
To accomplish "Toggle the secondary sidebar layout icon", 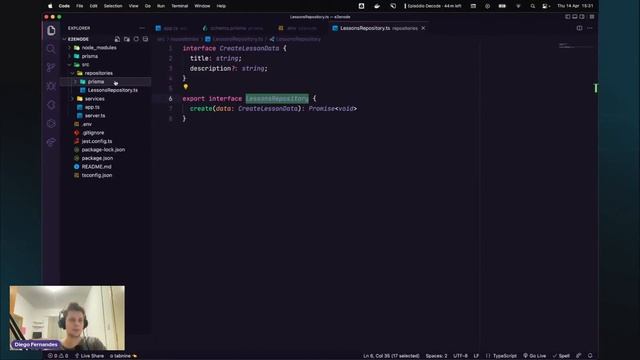I will 582,17.
